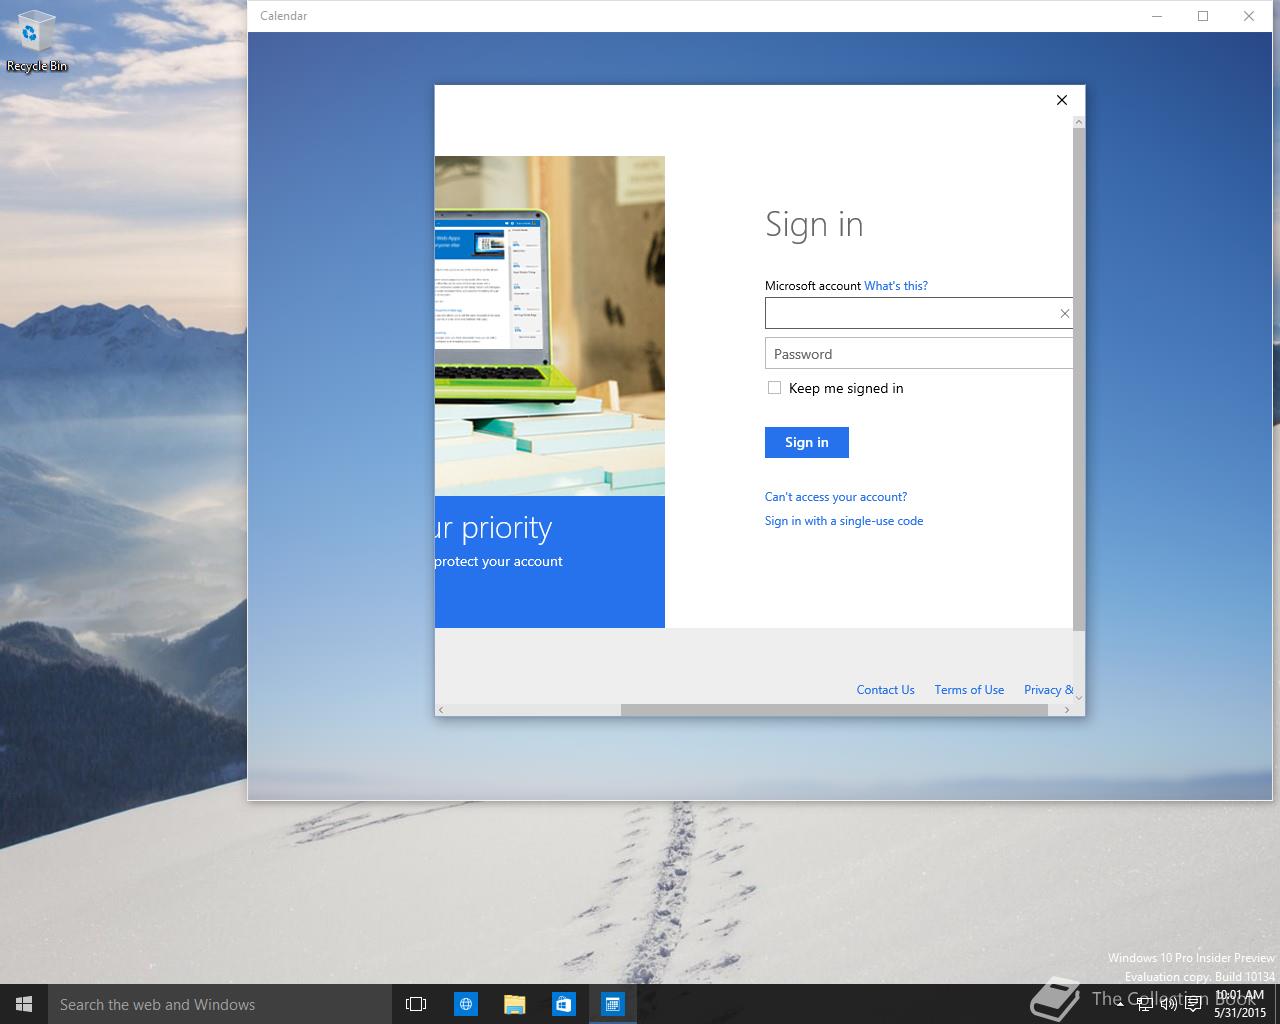
Task: Focus the Microsoft account input field
Action: pyautogui.click(x=918, y=313)
